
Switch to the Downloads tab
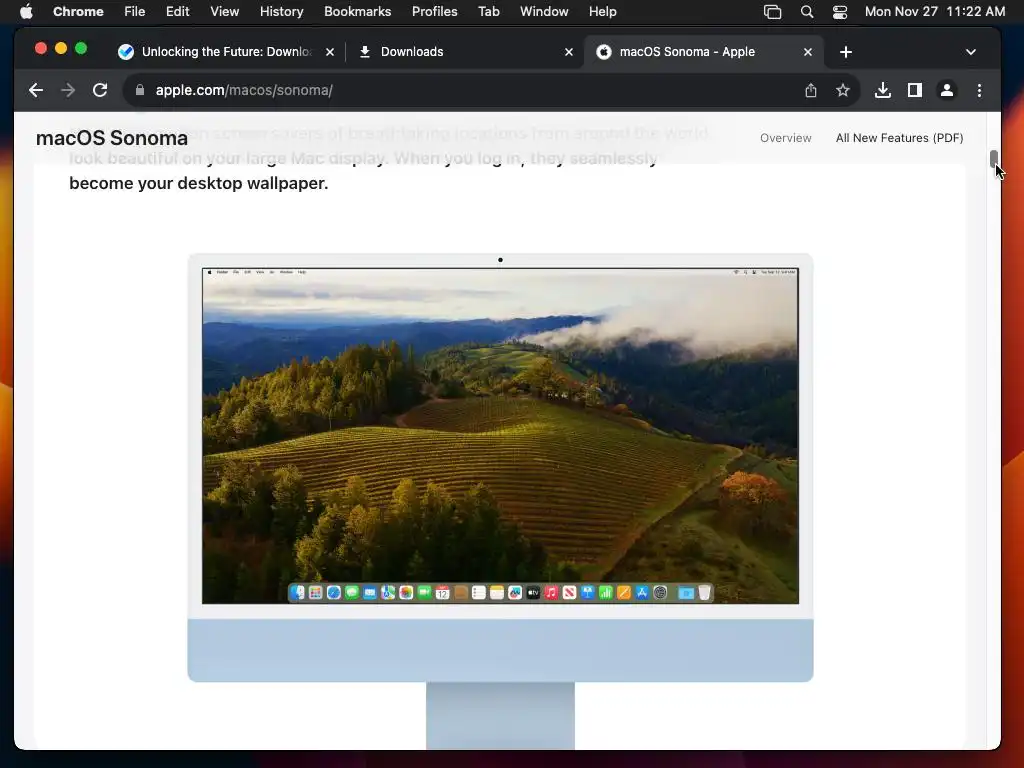tap(465, 52)
